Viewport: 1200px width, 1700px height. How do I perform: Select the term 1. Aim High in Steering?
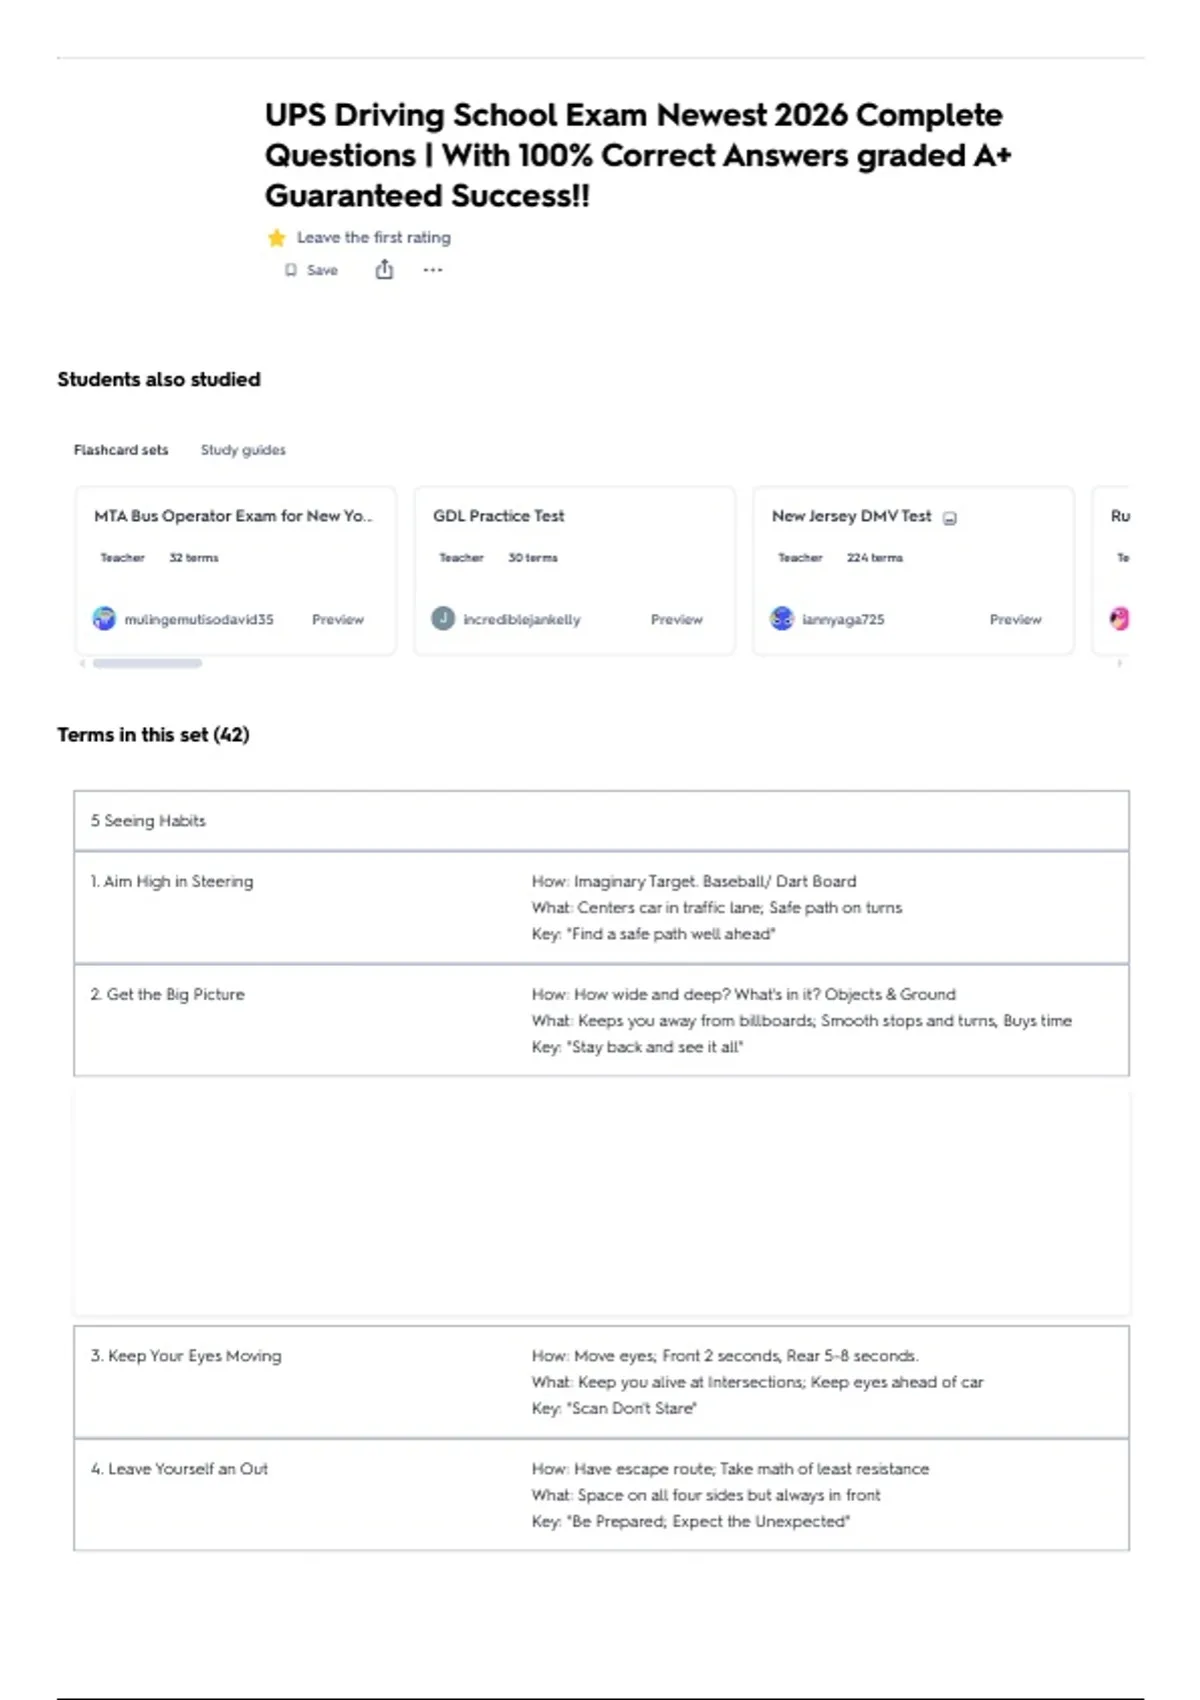172,882
